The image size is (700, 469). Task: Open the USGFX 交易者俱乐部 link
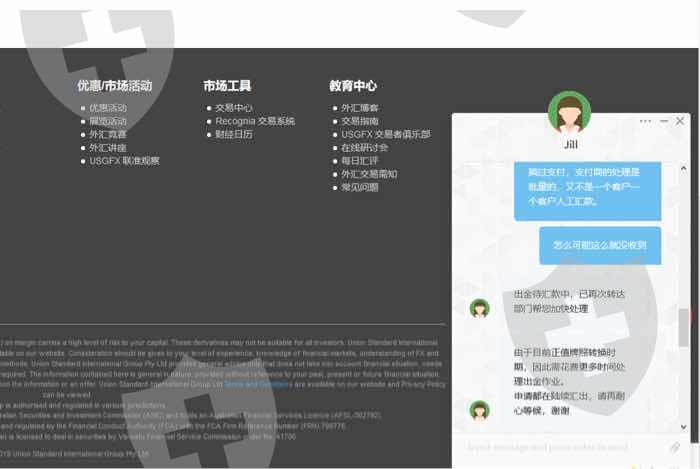pos(386,134)
